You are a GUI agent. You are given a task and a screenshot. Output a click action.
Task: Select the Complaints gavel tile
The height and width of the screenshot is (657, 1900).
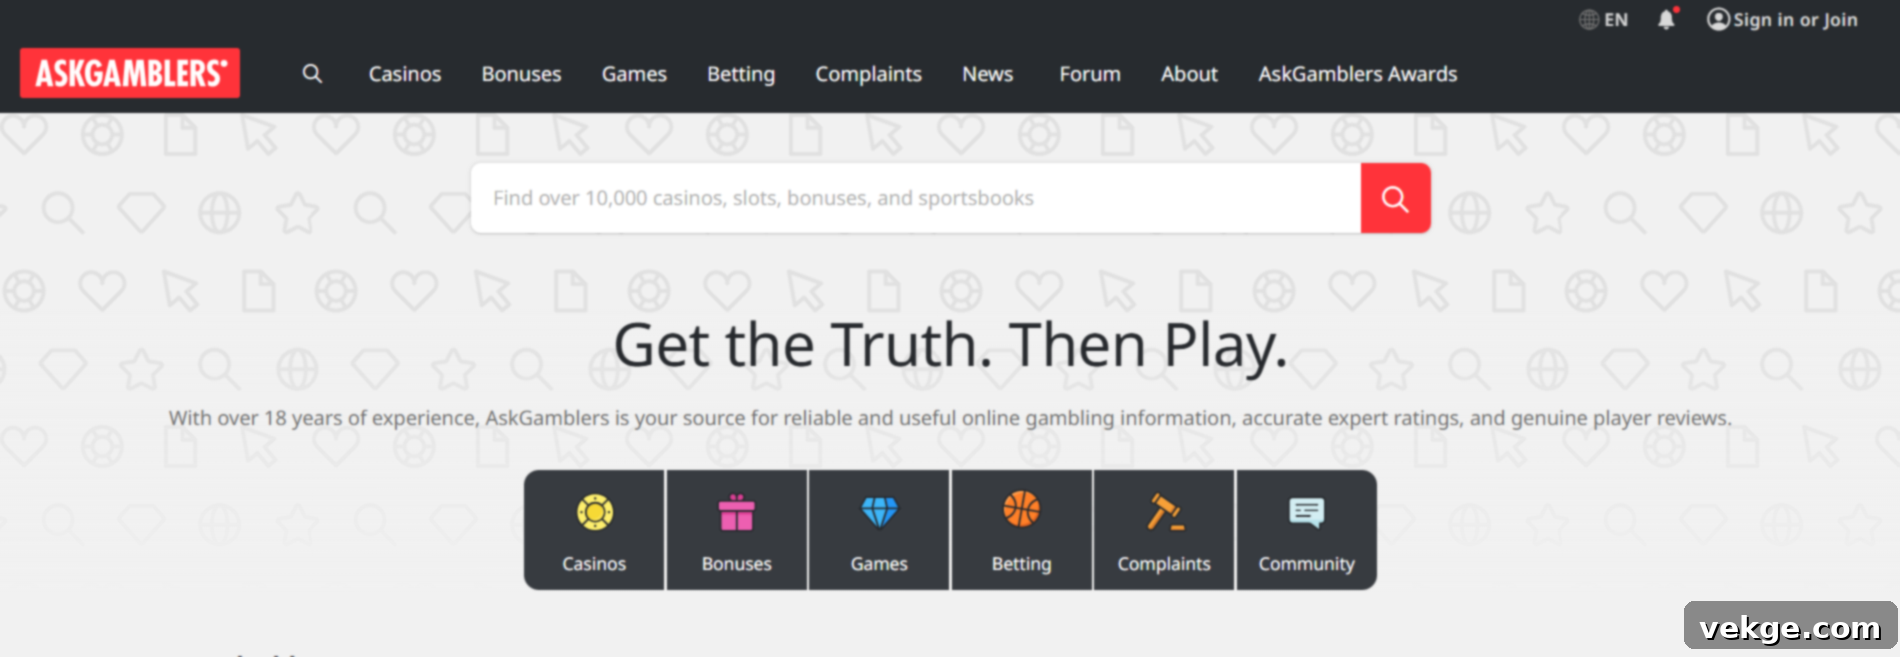coord(1164,530)
